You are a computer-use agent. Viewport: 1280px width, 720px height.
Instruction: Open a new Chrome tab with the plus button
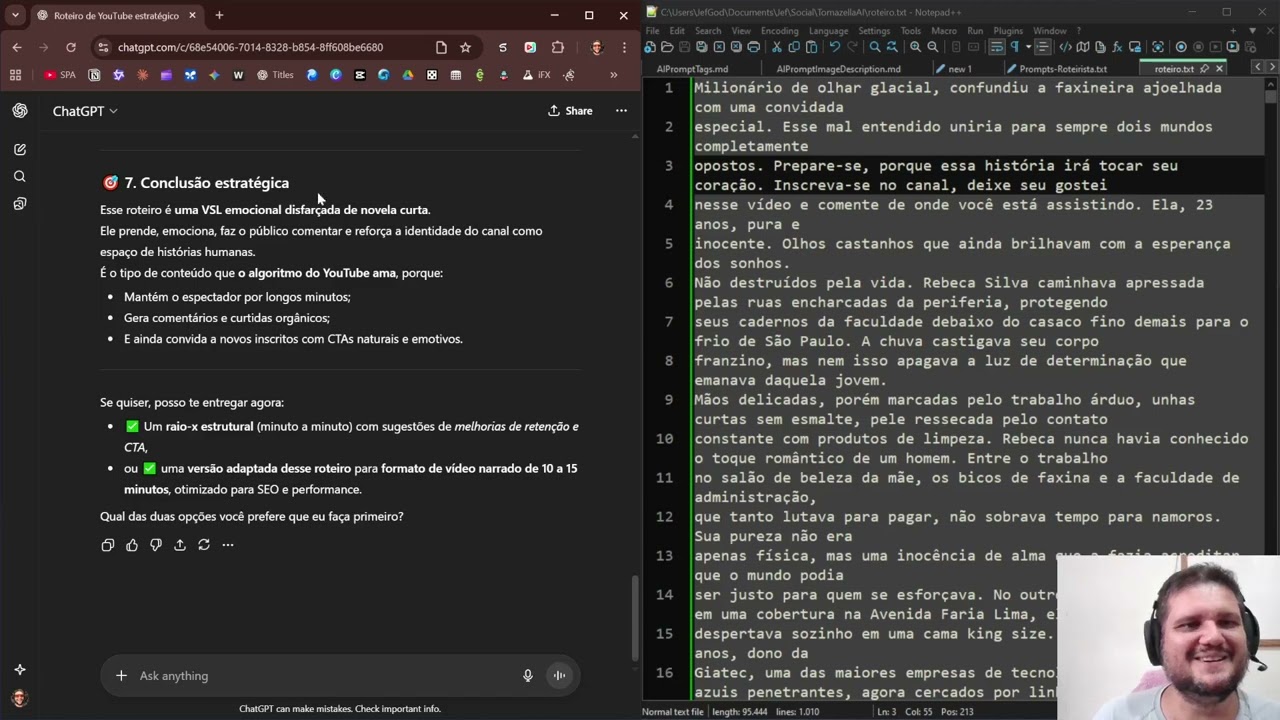(x=219, y=15)
